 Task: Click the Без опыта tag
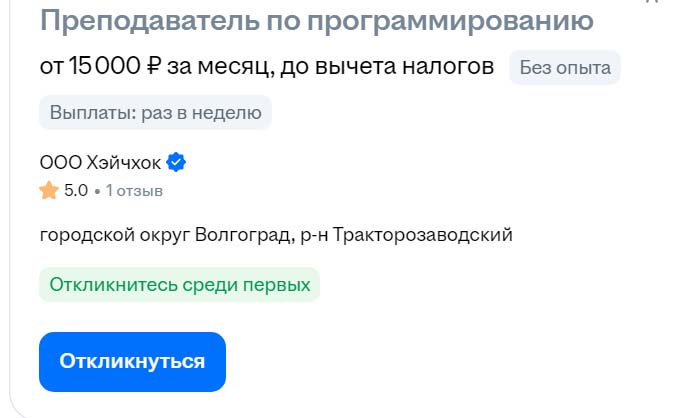pyautogui.click(x=565, y=68)
